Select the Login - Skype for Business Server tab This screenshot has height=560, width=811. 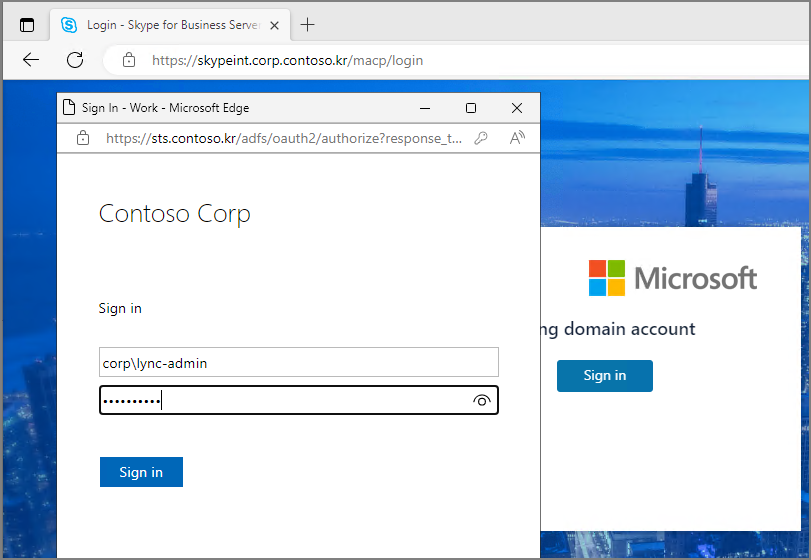coord(171,25)
